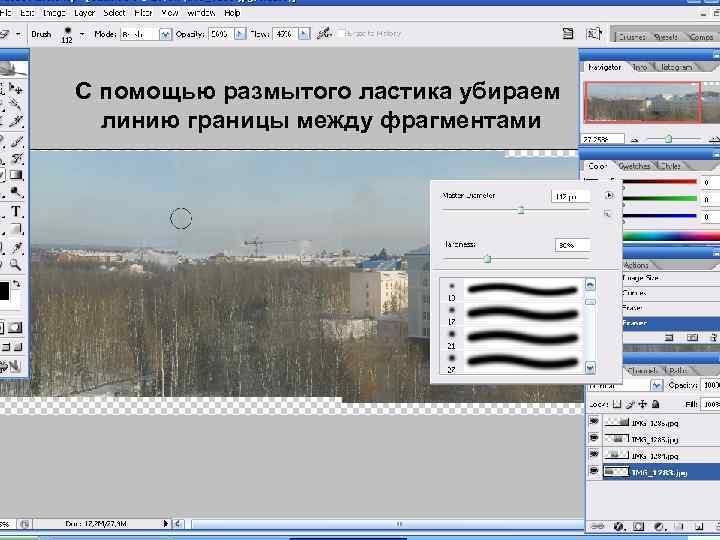Open the Brush preset picker arrow

[x=82, y=34]
